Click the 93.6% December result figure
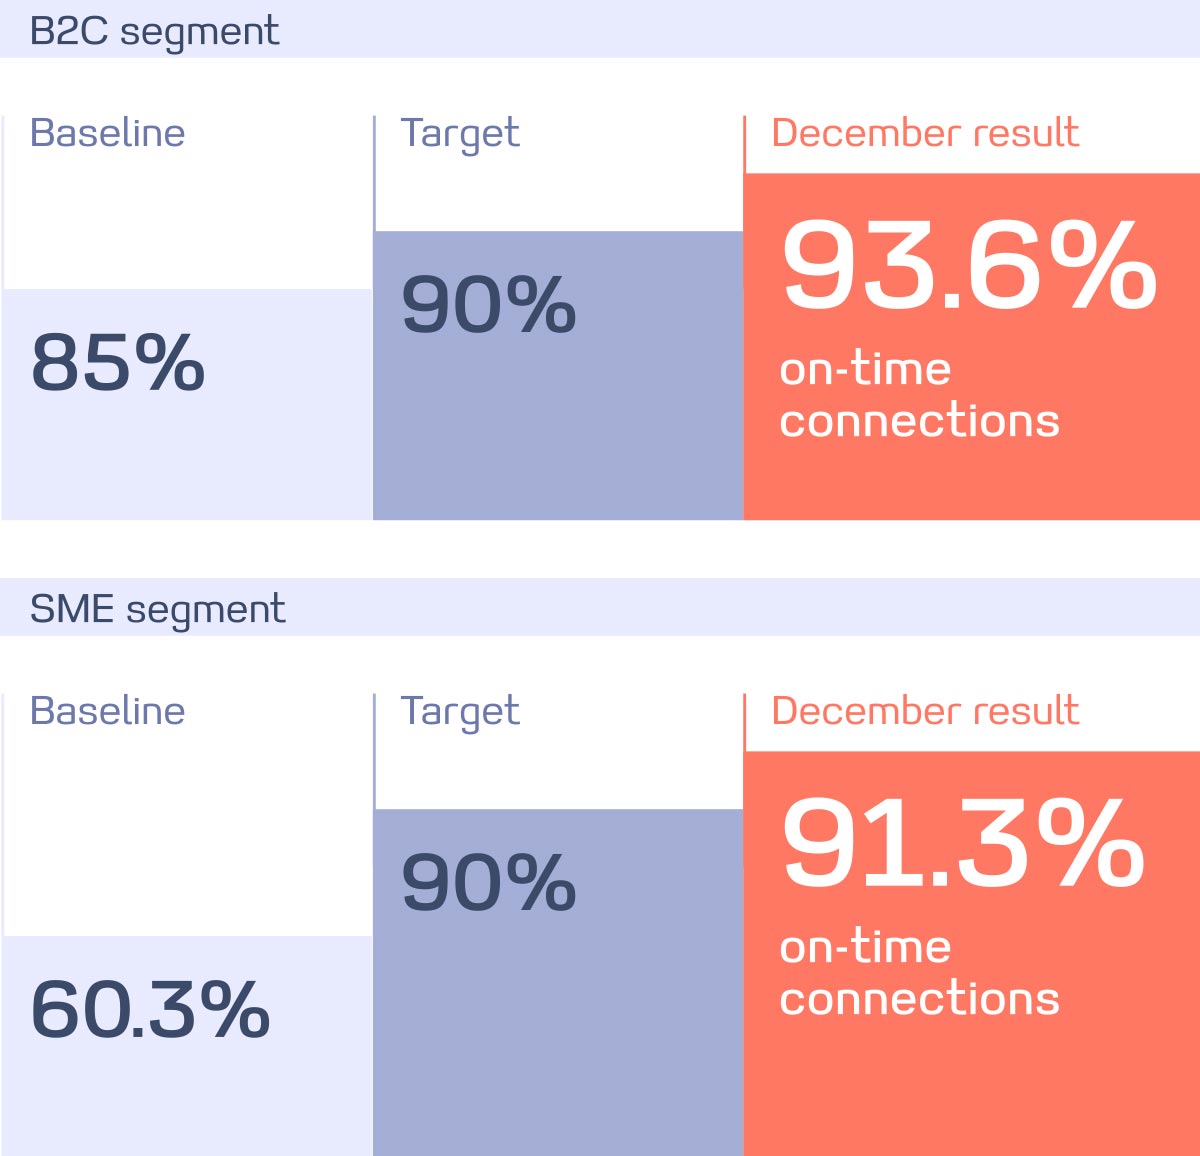The height and width of the screenshot is (1156, 1200). coord(968,267)
